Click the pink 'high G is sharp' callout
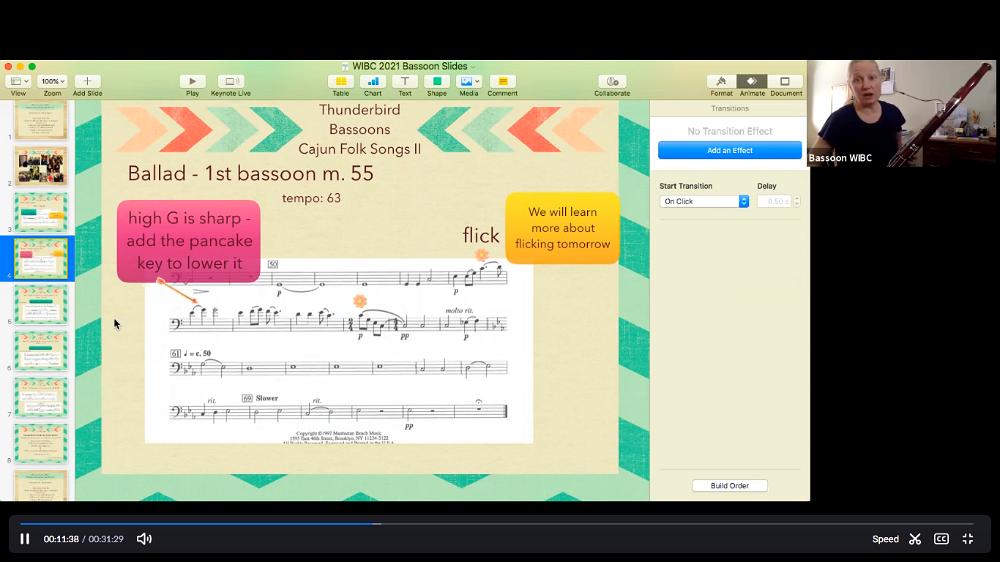The width and height of the screenshot is (1000, 562). coord(189,241)
